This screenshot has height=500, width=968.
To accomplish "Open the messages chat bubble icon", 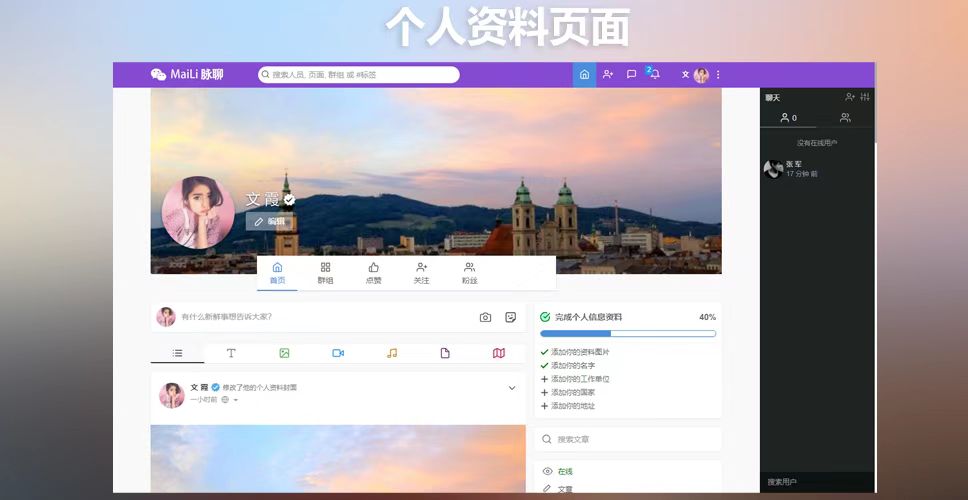I will click(x=631, y=75).
